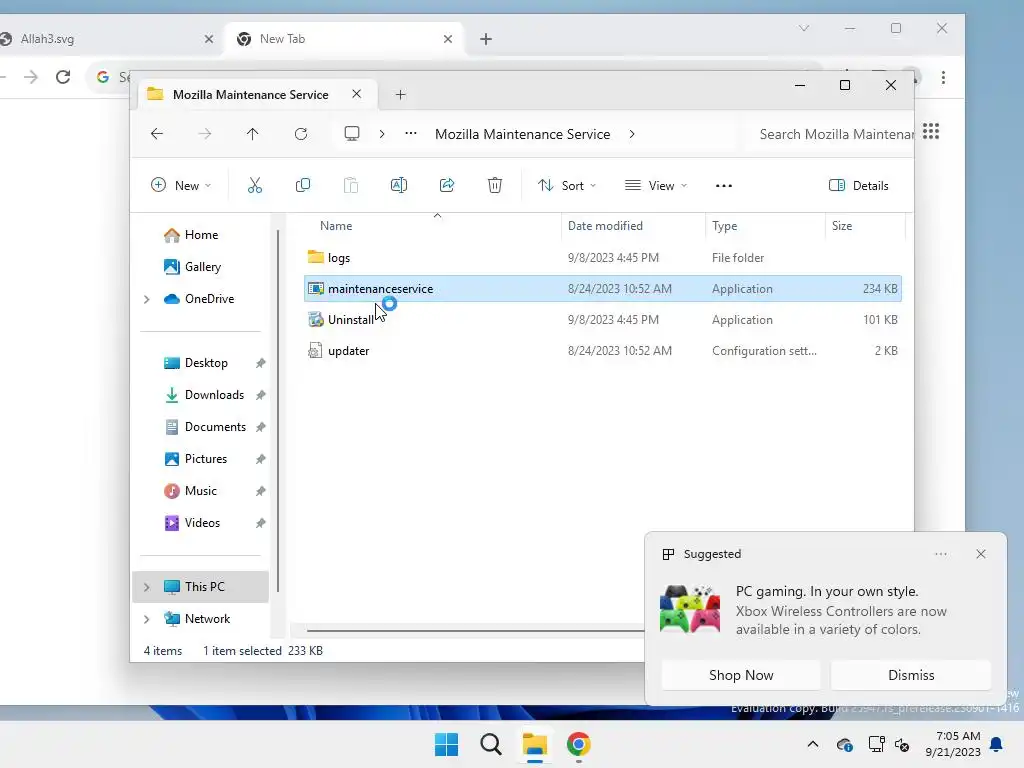The image size is (1024, 768).
Task: Click the This PC monitor icon in the address bar
Action: click(352, 134)
